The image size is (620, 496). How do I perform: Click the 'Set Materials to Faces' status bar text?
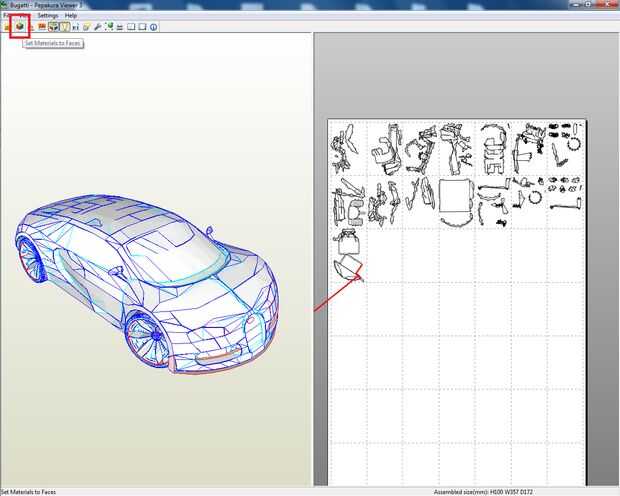[x=28, y=492]
